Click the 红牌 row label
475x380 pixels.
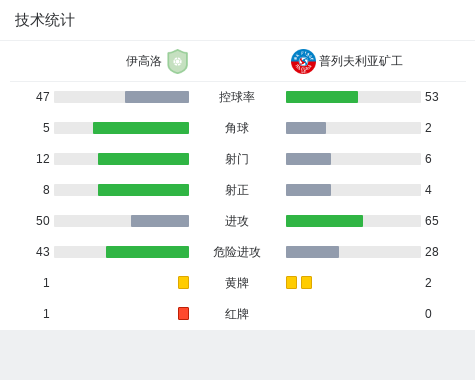coord(237,314)
